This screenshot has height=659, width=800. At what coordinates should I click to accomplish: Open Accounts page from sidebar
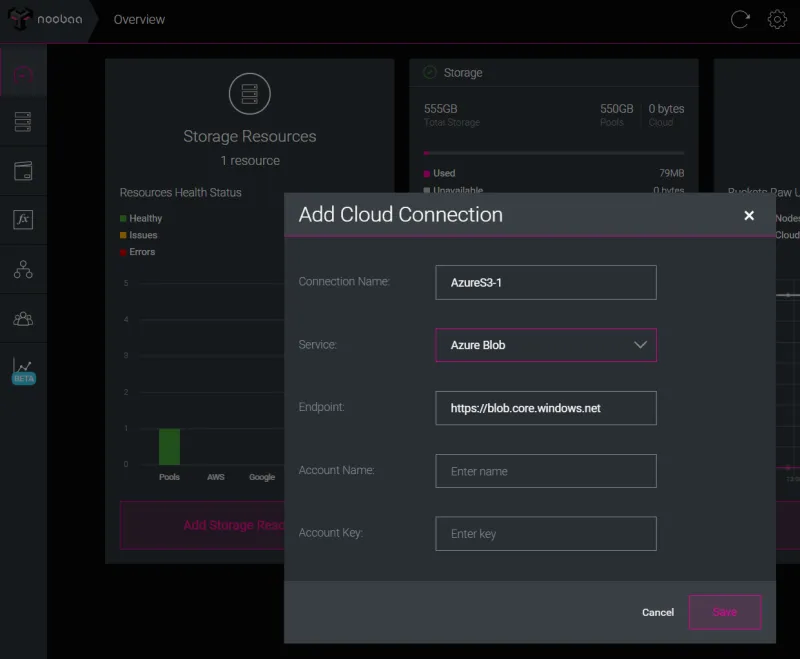(23, 318)
